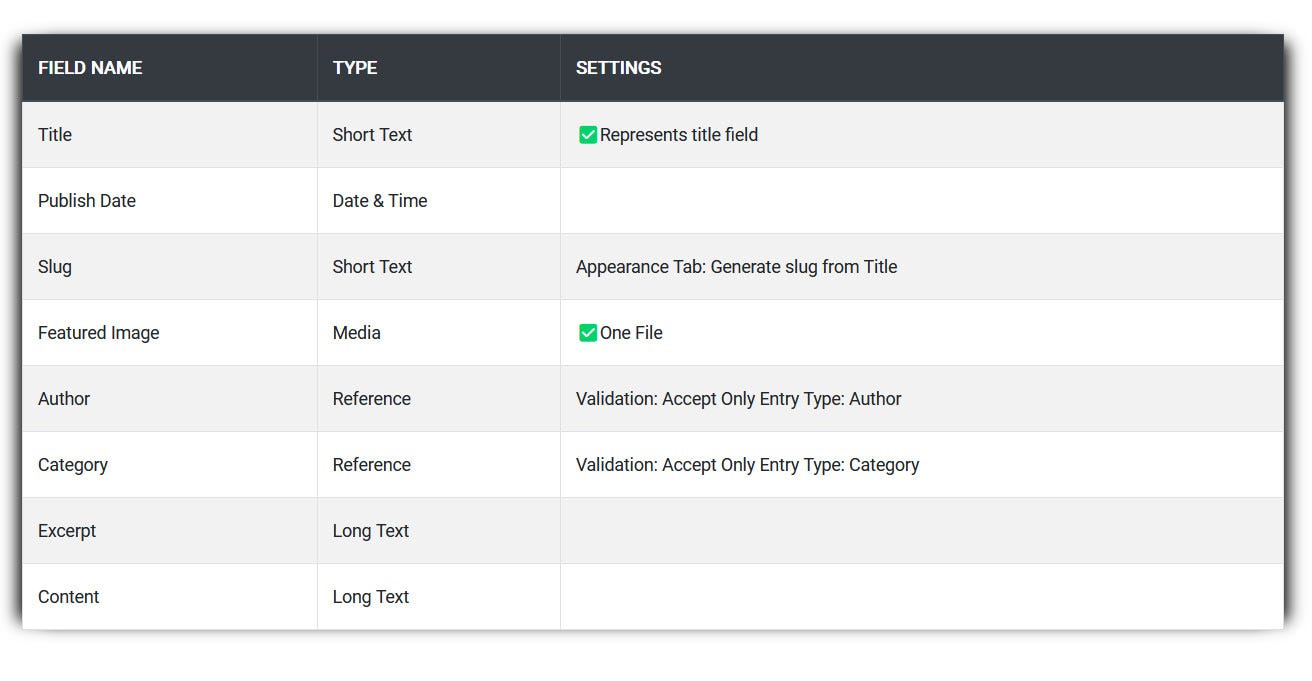The width and height of the screenshot is (1312, 681).
Task: Click the Long Text type for Excerpt
Action: pos(371,531)
